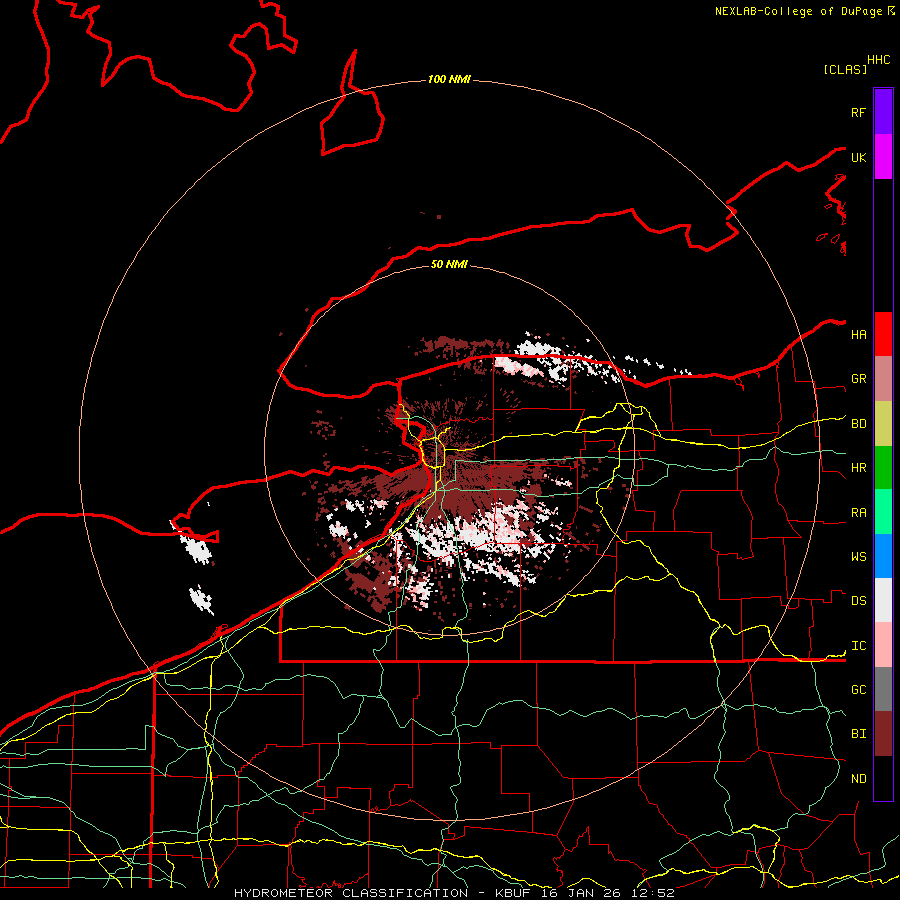
Task: Click the GR legend label
Action: pos(858,379)
